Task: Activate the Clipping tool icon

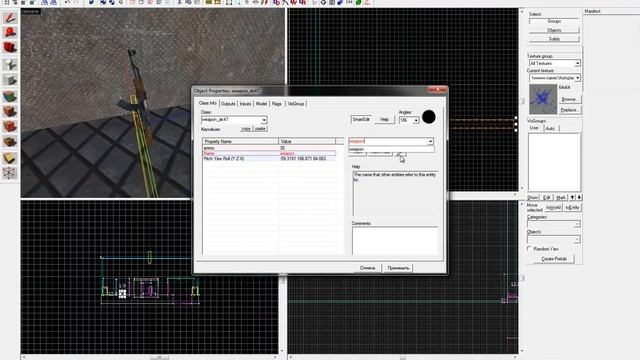Action: coord(10,158)
